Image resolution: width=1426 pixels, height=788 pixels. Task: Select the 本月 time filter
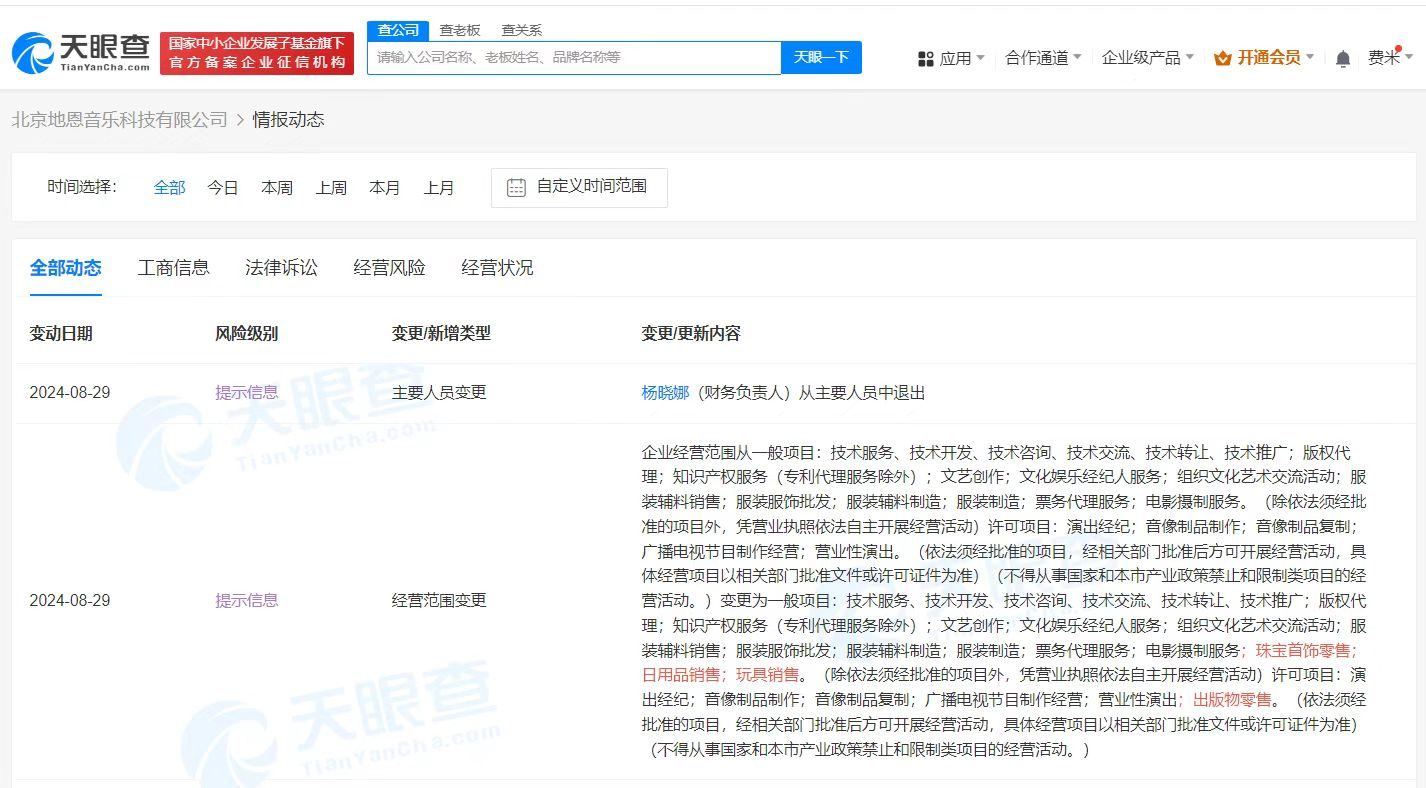point(385,187)
